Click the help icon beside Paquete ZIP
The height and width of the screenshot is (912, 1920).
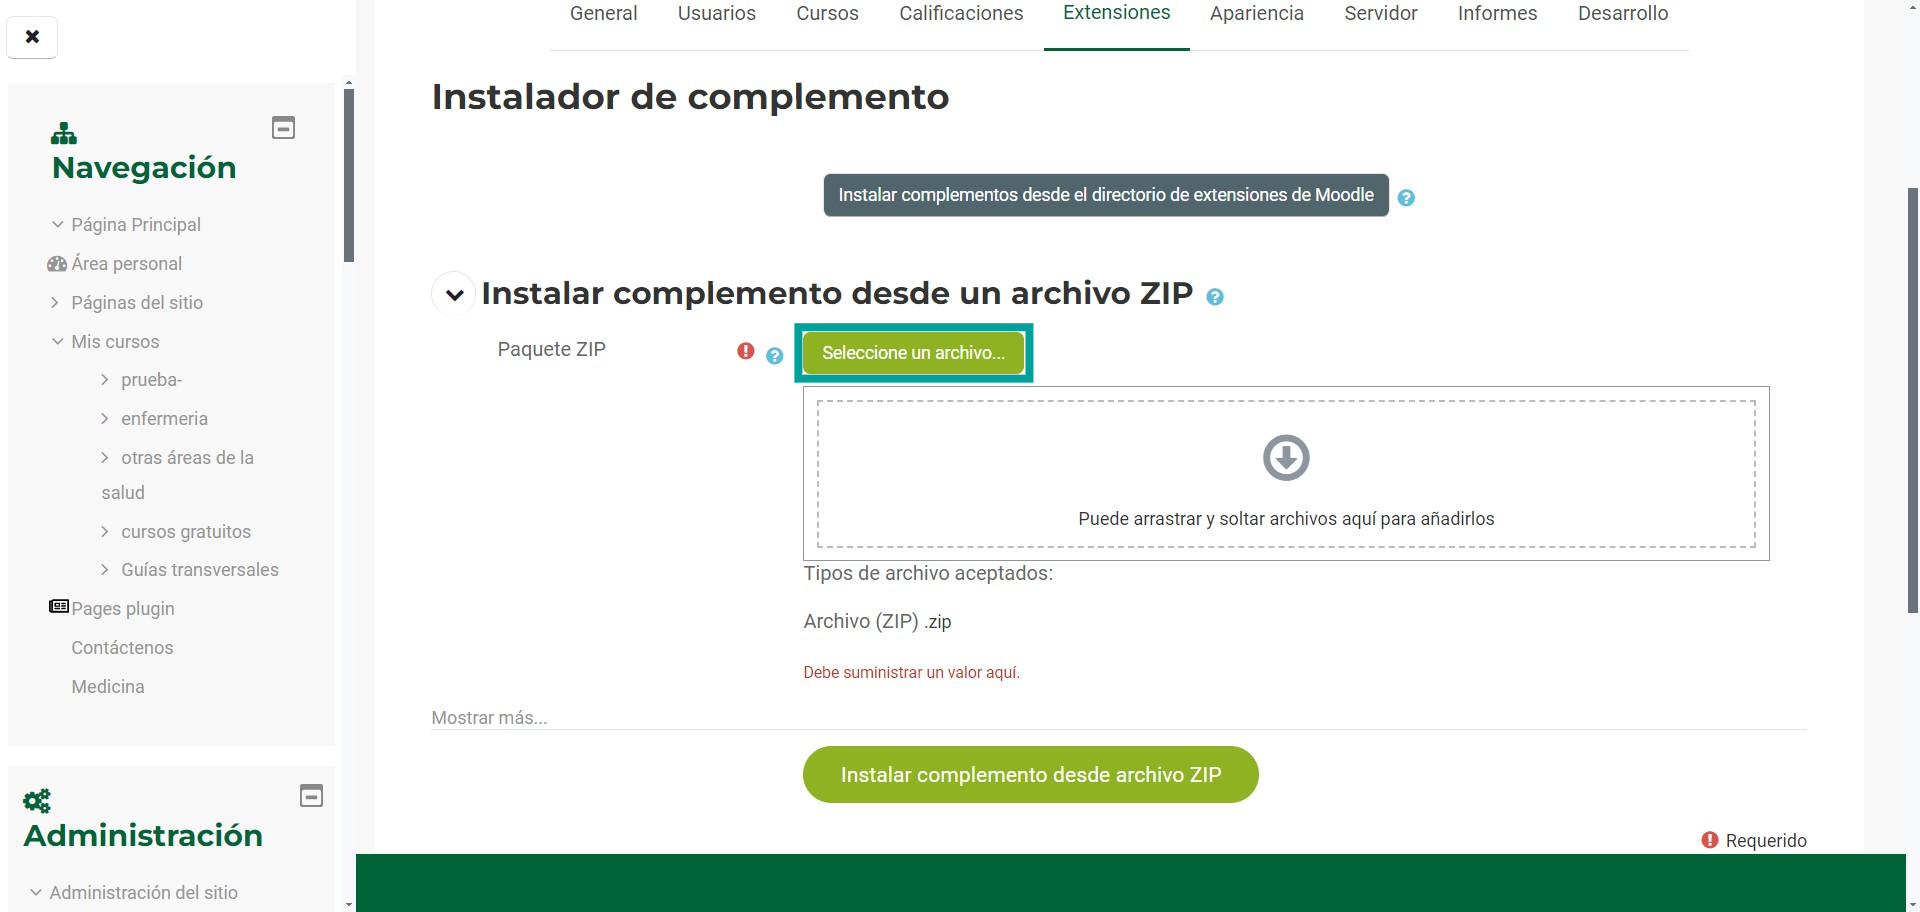774,356
